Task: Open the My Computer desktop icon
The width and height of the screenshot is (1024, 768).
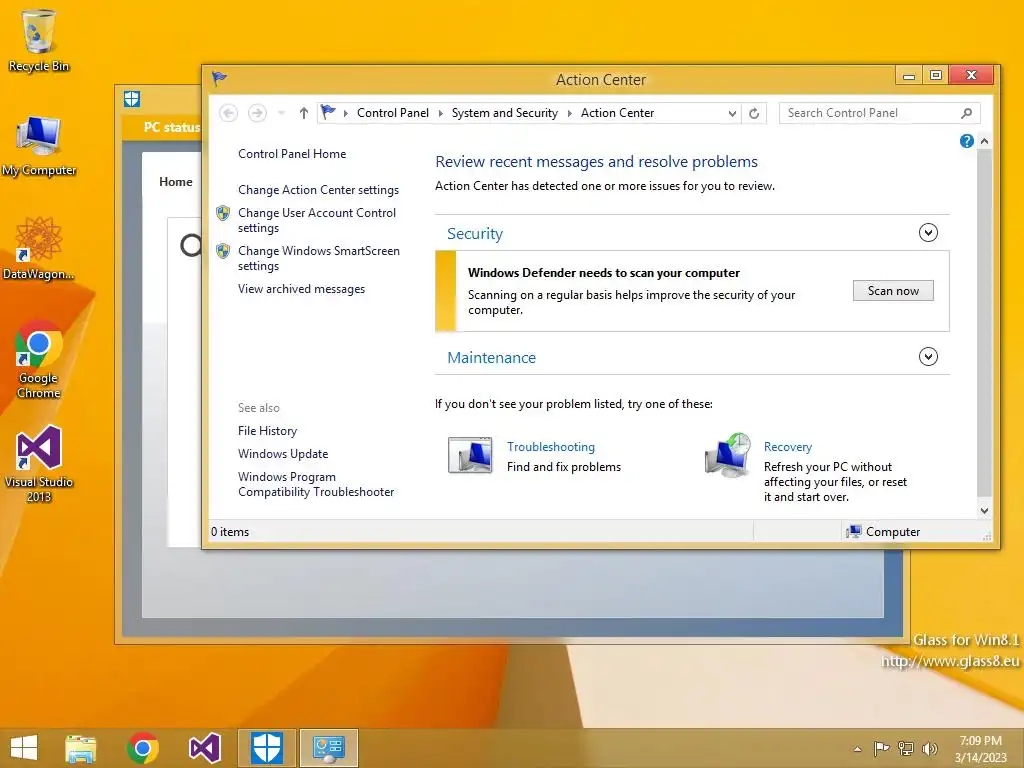Action: tap(39, 145)
